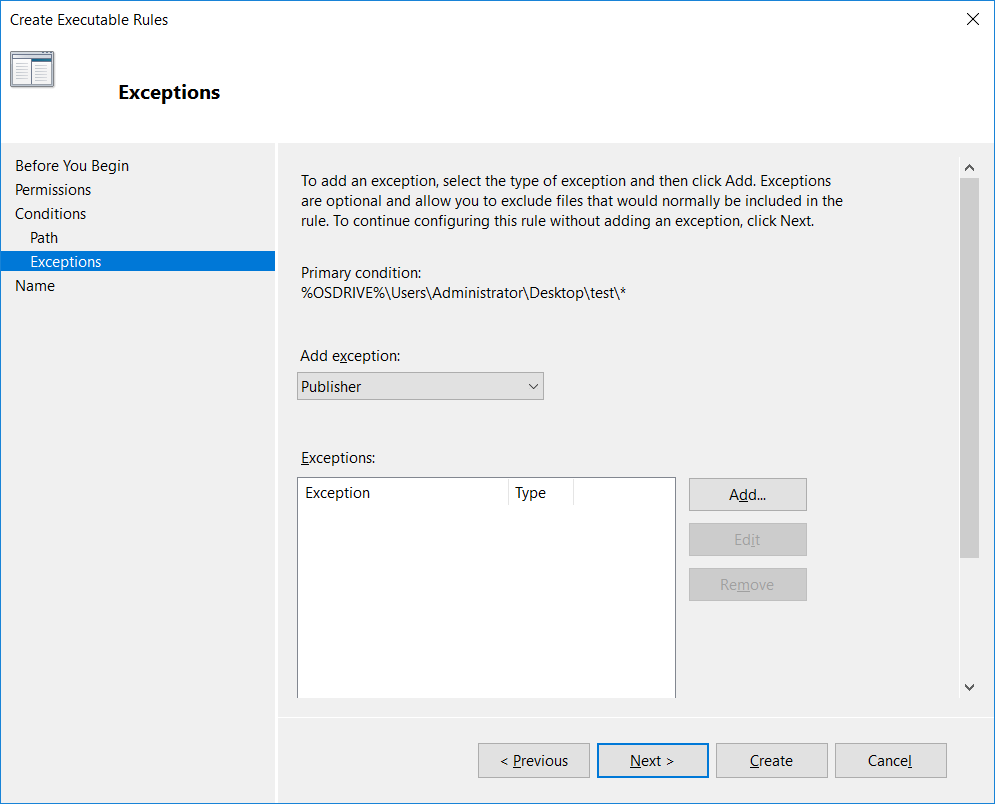
Task: Go to the Before You Begin step
Action: tap(72, 166)
